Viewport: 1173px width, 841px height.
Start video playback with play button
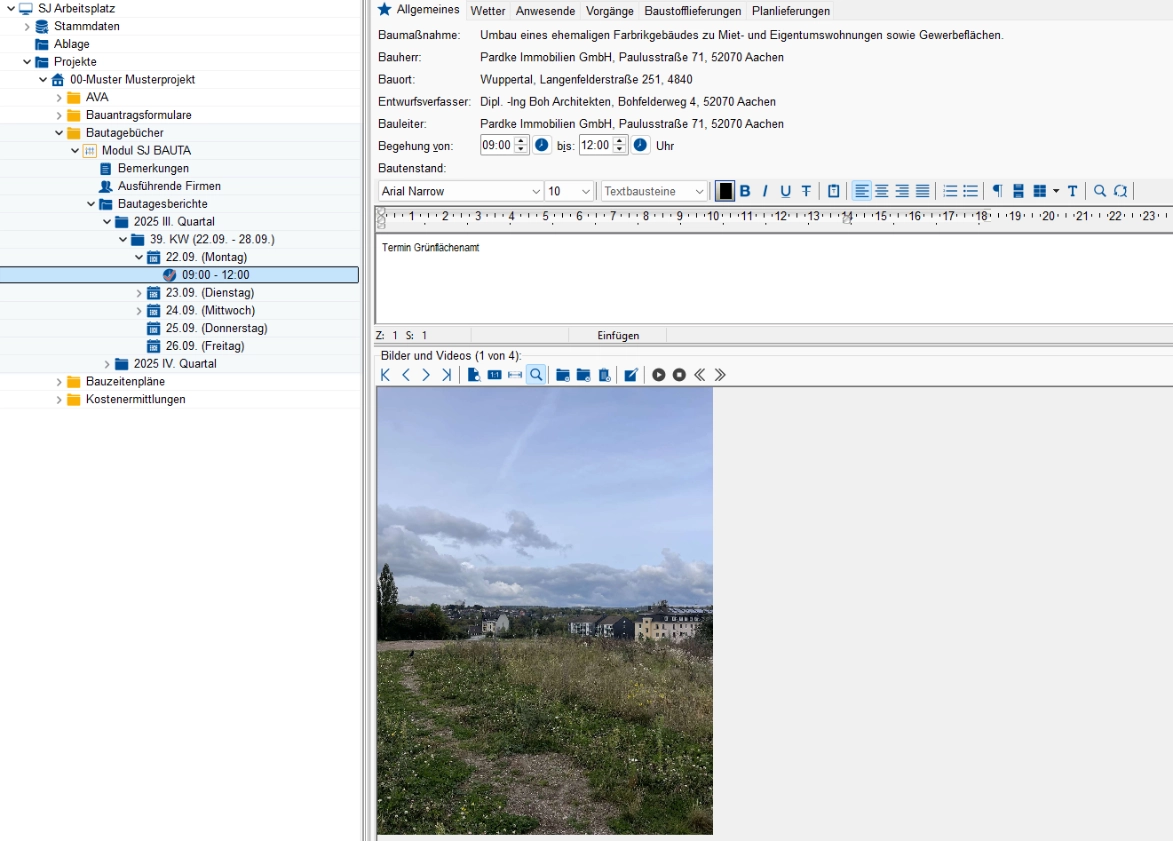pyautogui.click(x=659, y=375)
